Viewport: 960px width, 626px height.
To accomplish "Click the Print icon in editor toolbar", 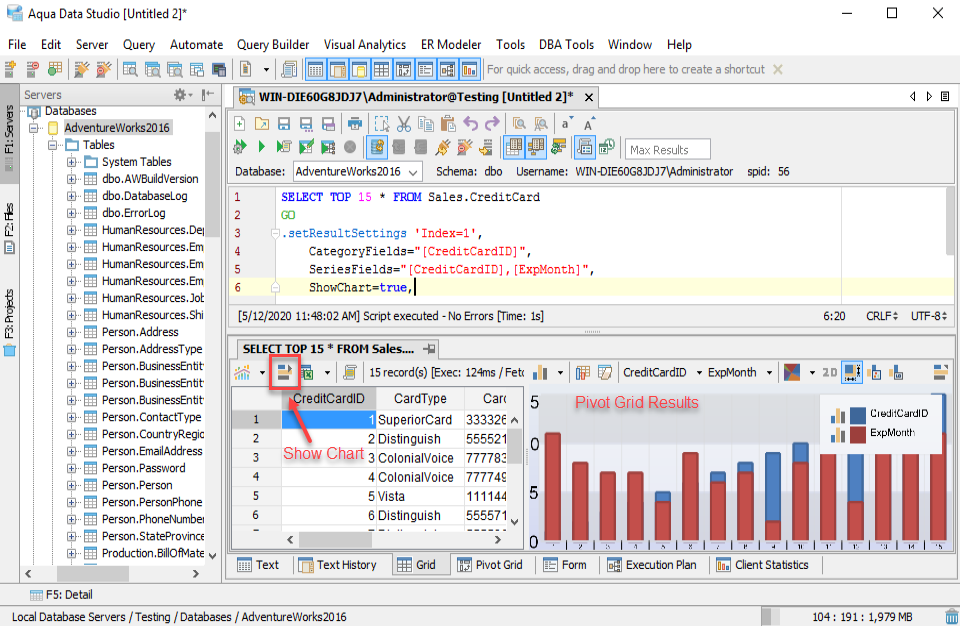I will [354, 124].
